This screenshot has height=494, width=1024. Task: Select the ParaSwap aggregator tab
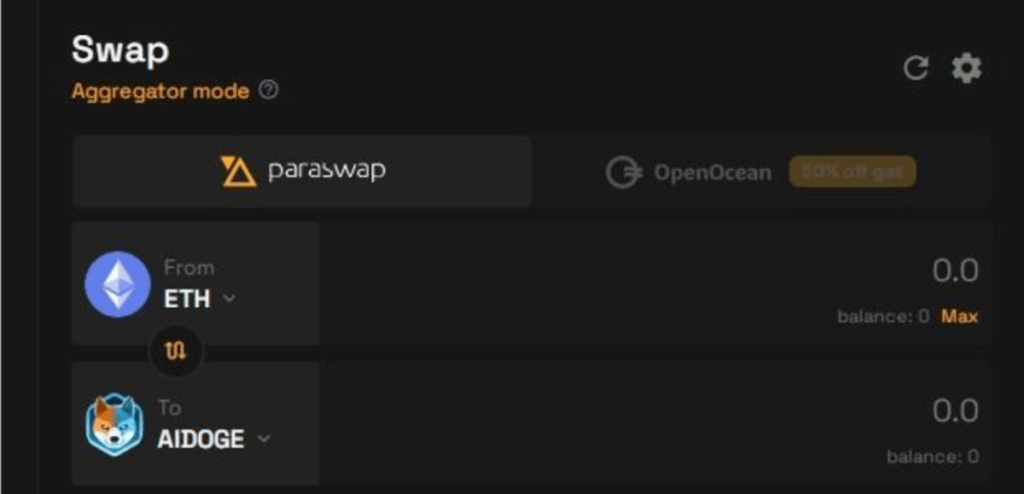point(302,172)
